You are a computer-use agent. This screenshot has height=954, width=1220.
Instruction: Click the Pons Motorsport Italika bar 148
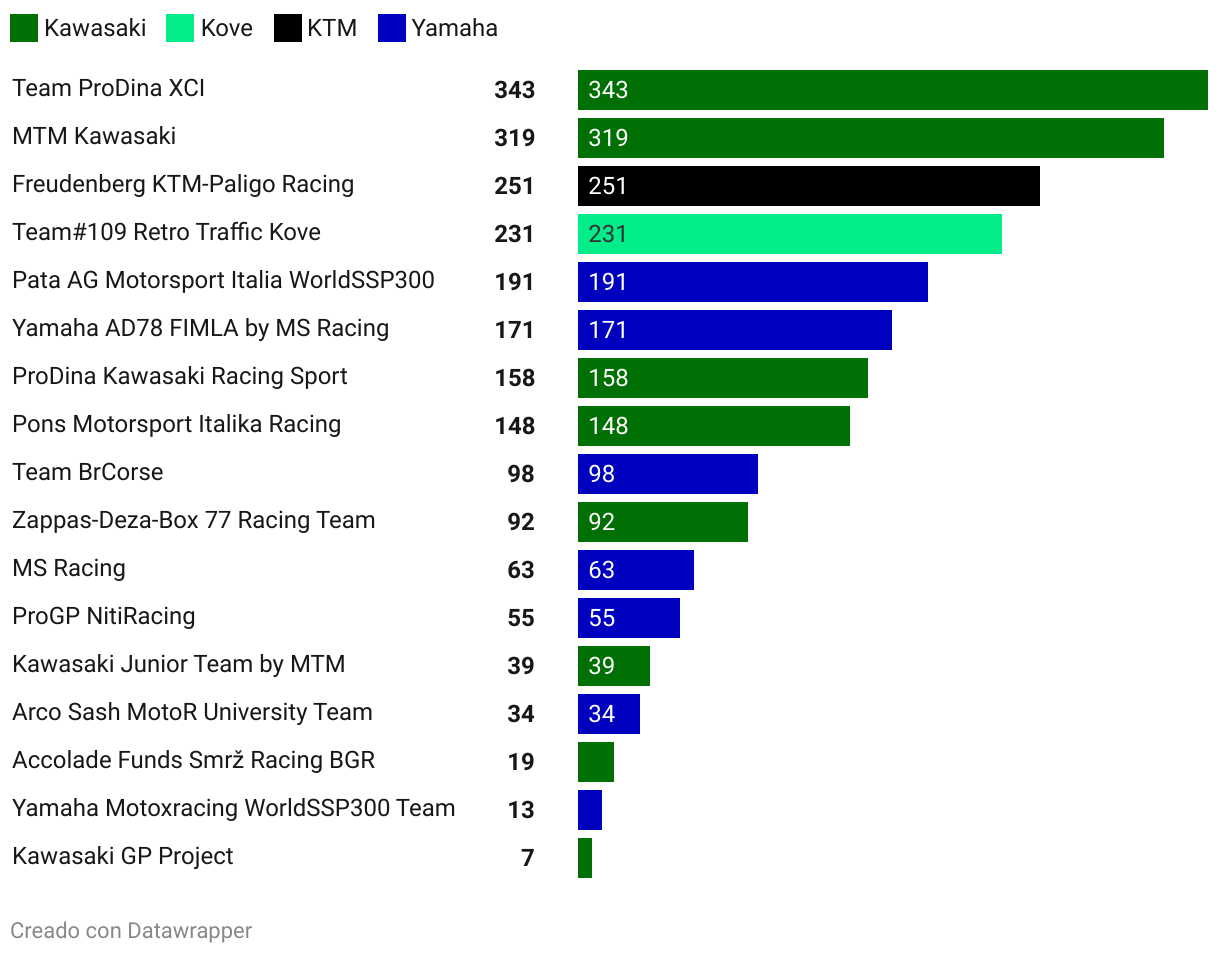click(713, 426)
